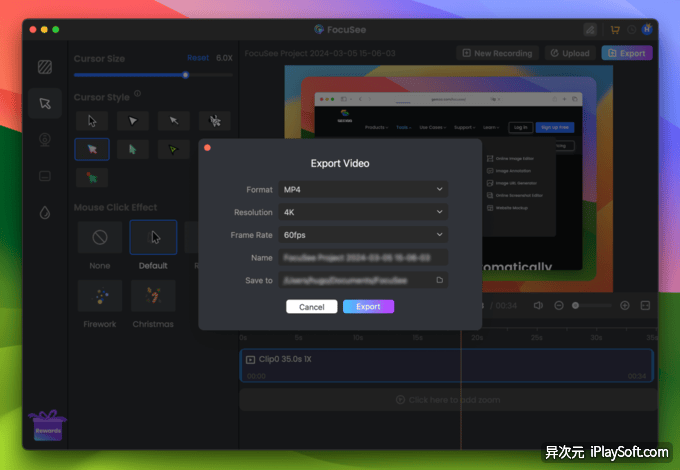Zoom out the timeline with minus icon
Image resolution: width=680 pixels, height=470 pixels.
559,306
